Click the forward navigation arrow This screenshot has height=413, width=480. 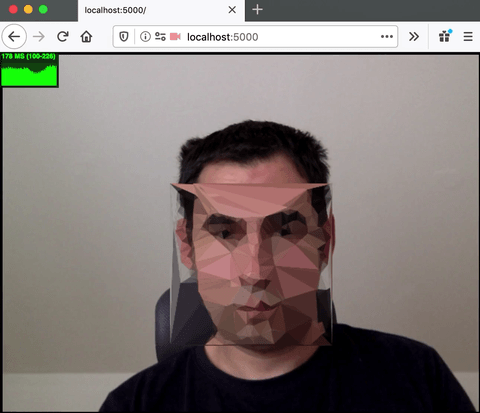coord(39,37)
